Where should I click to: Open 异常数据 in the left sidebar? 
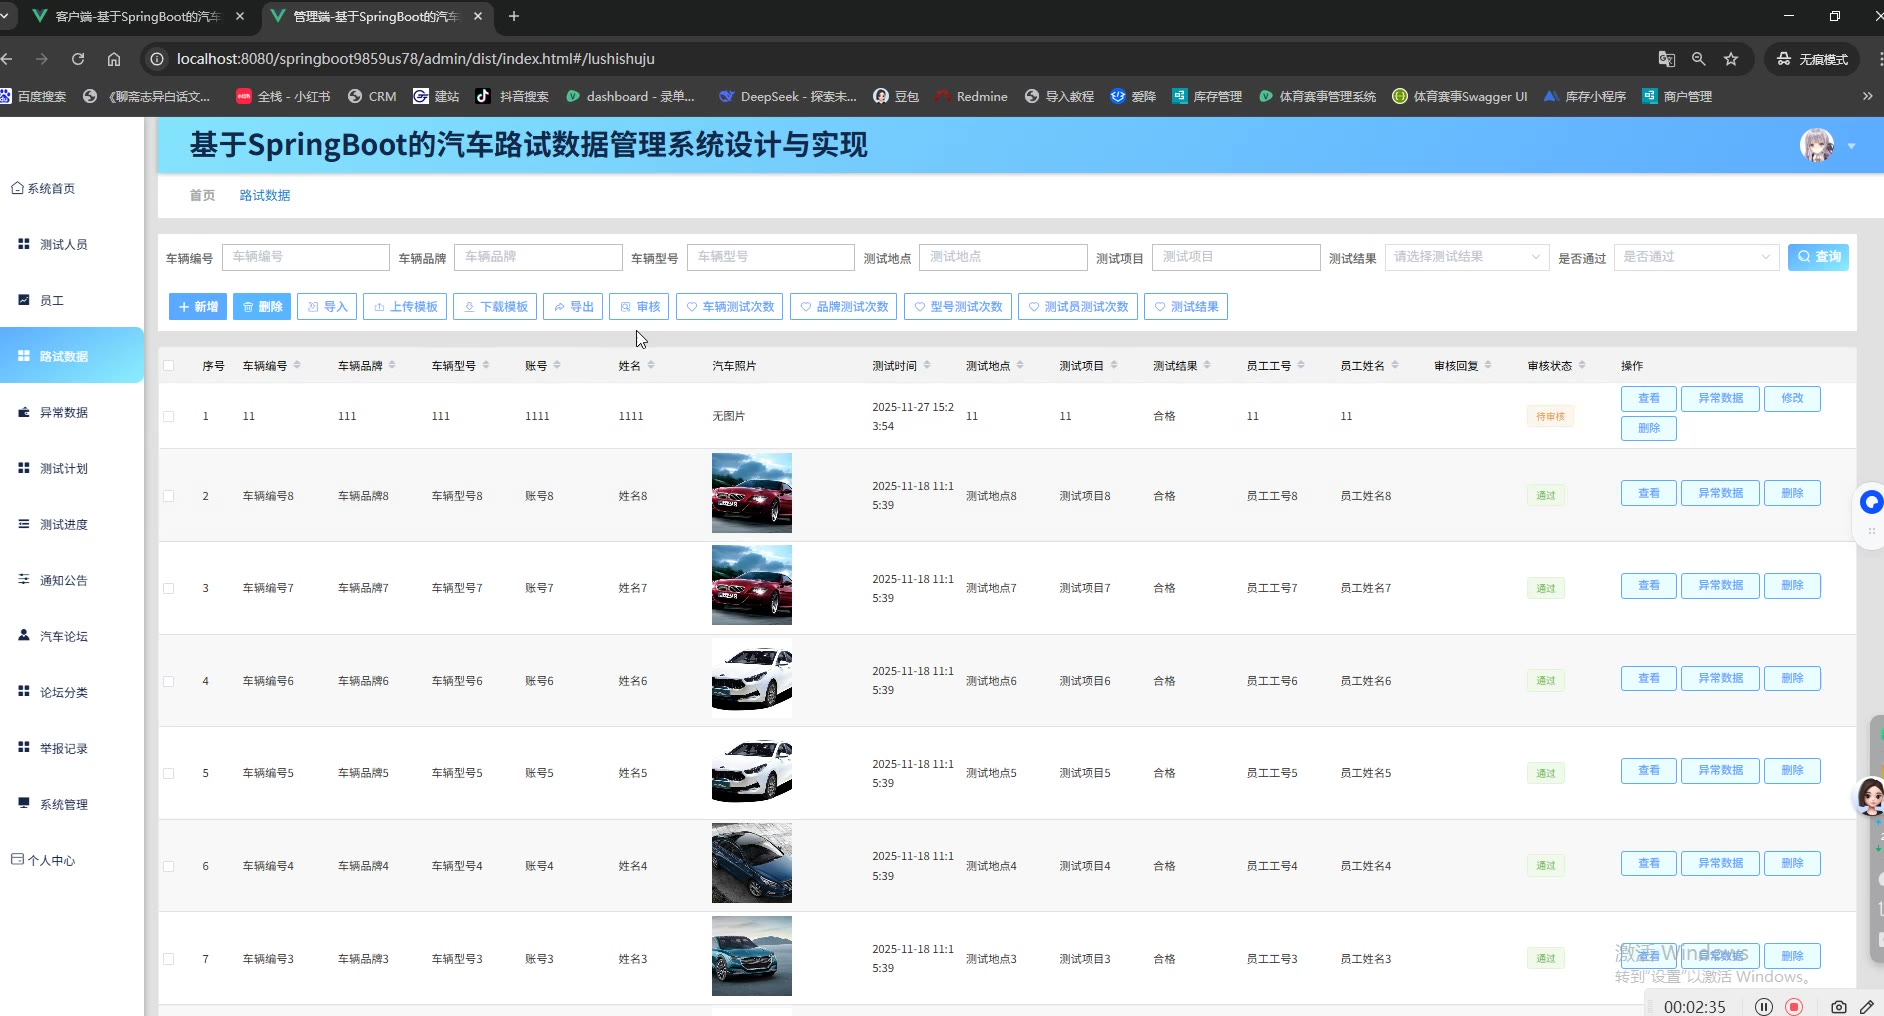[64, 412]
